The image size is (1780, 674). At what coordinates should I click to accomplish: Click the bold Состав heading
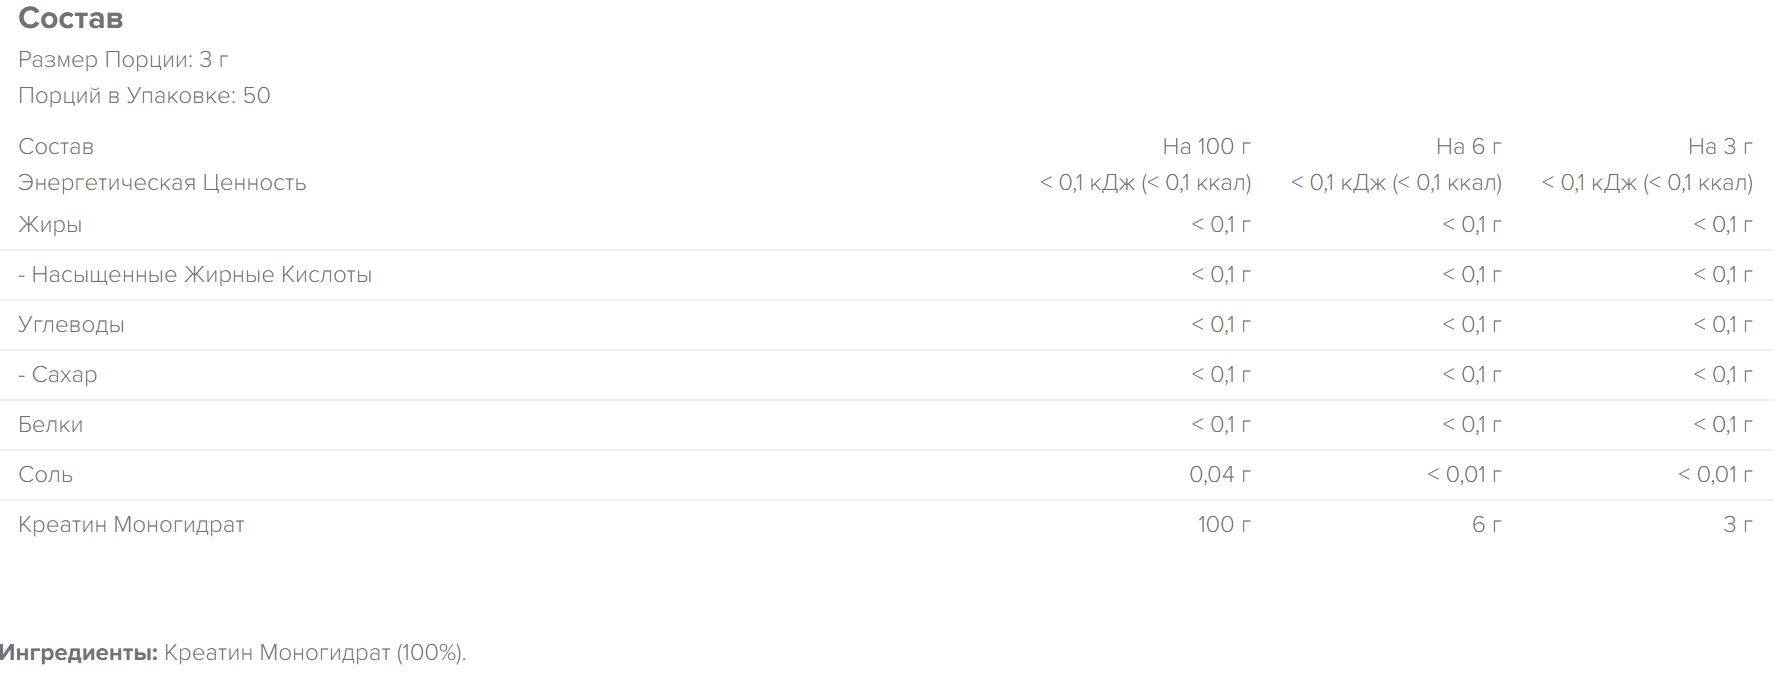[70, 18]
